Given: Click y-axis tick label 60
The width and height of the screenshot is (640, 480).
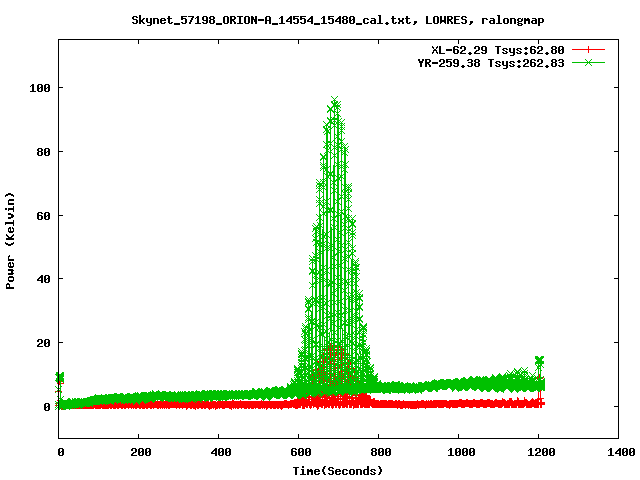Looking at the screenshot, I should pos(44,216).
